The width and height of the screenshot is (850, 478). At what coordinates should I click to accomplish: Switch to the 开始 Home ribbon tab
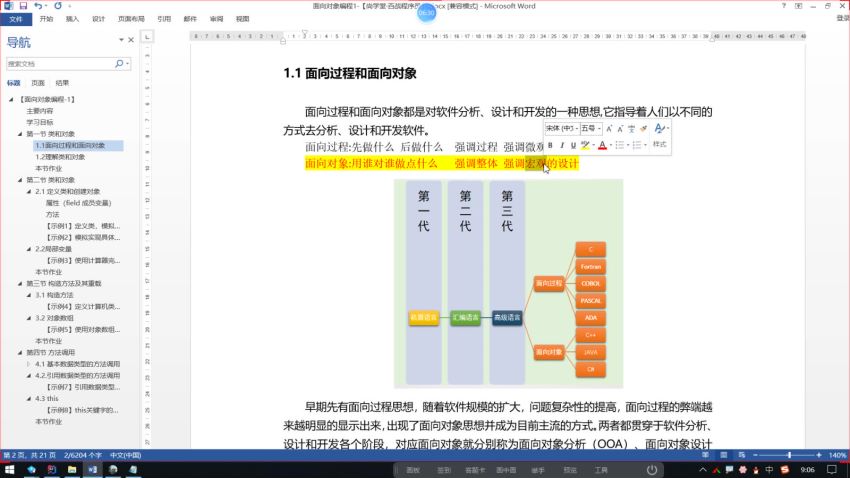46,19
